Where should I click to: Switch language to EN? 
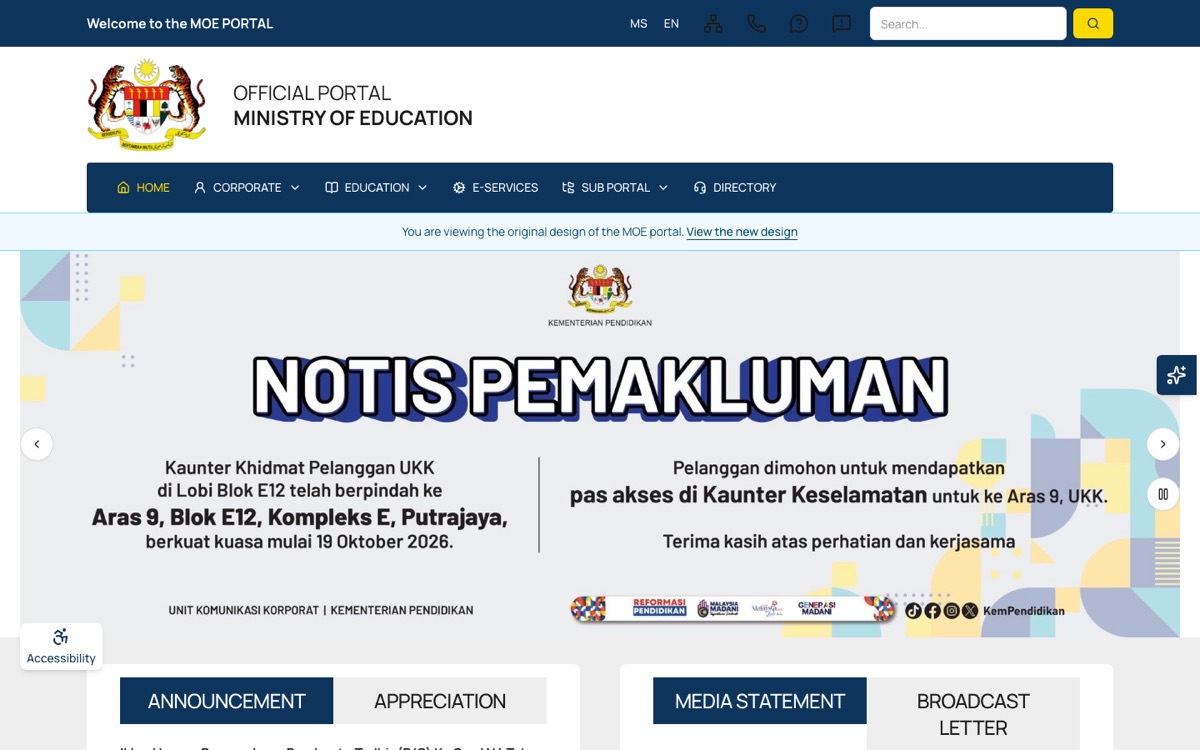click(x=671, y=23)
